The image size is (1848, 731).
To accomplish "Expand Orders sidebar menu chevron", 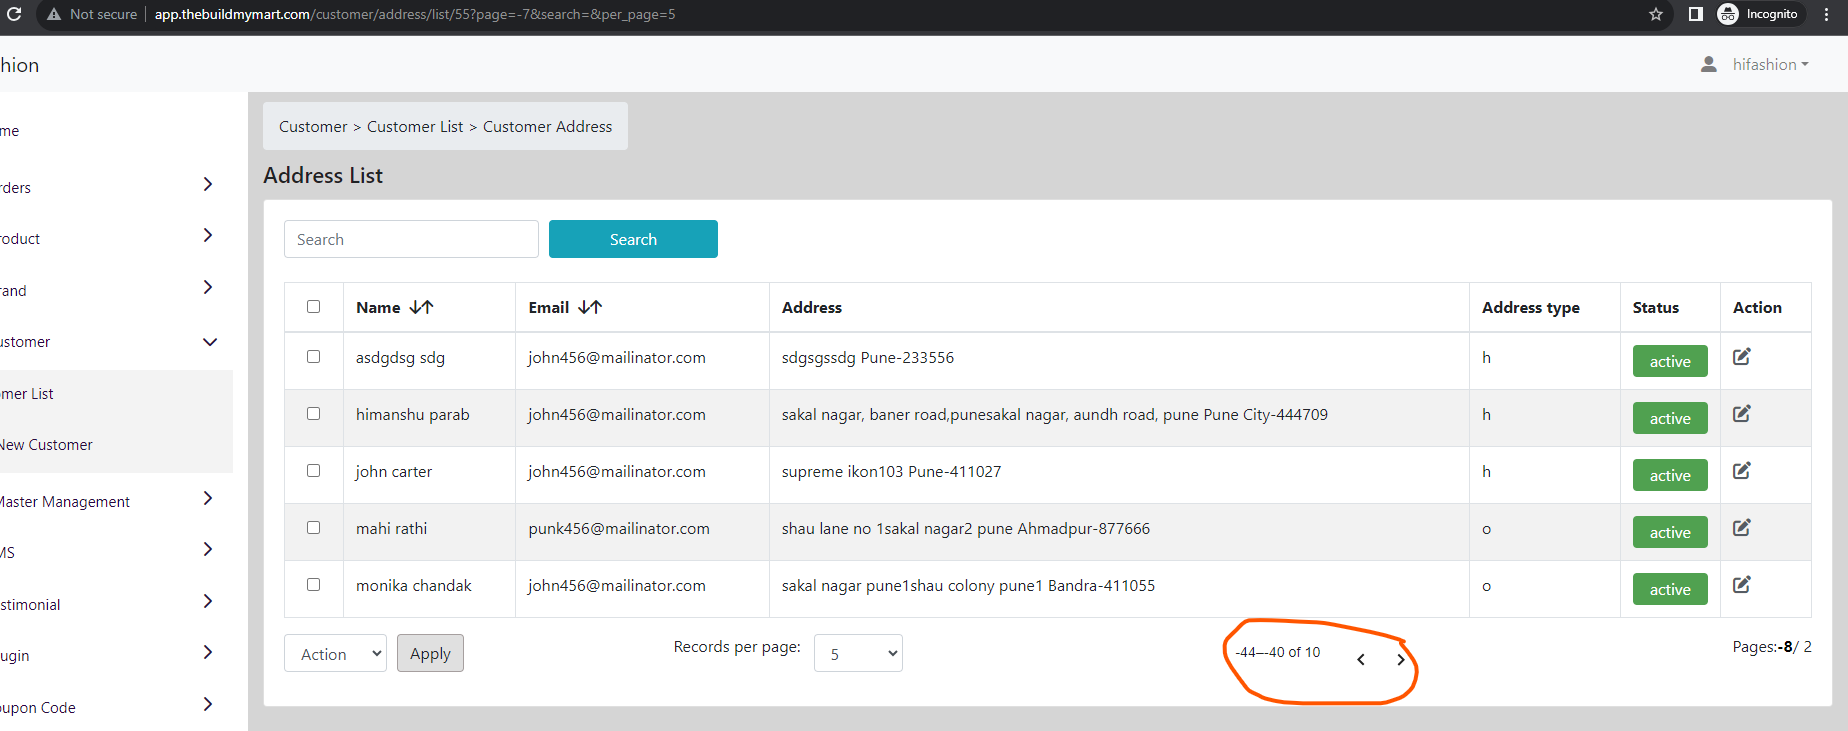I will pyautogui.click(x=208, y=184).
